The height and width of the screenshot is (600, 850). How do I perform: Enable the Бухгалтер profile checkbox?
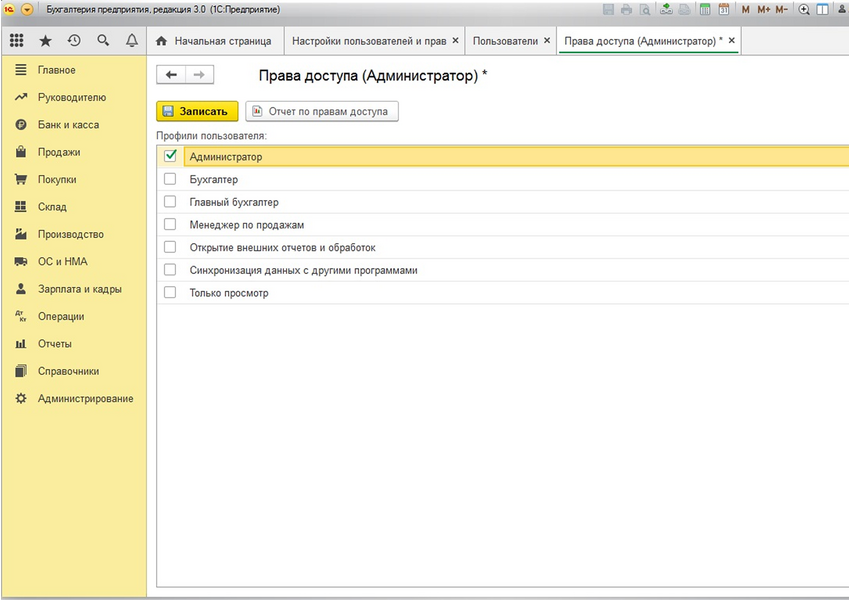(x=170, y=179)
